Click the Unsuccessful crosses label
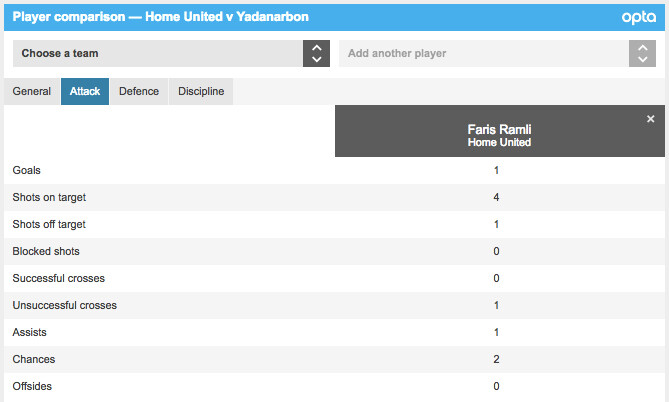 tap(64, 305)
